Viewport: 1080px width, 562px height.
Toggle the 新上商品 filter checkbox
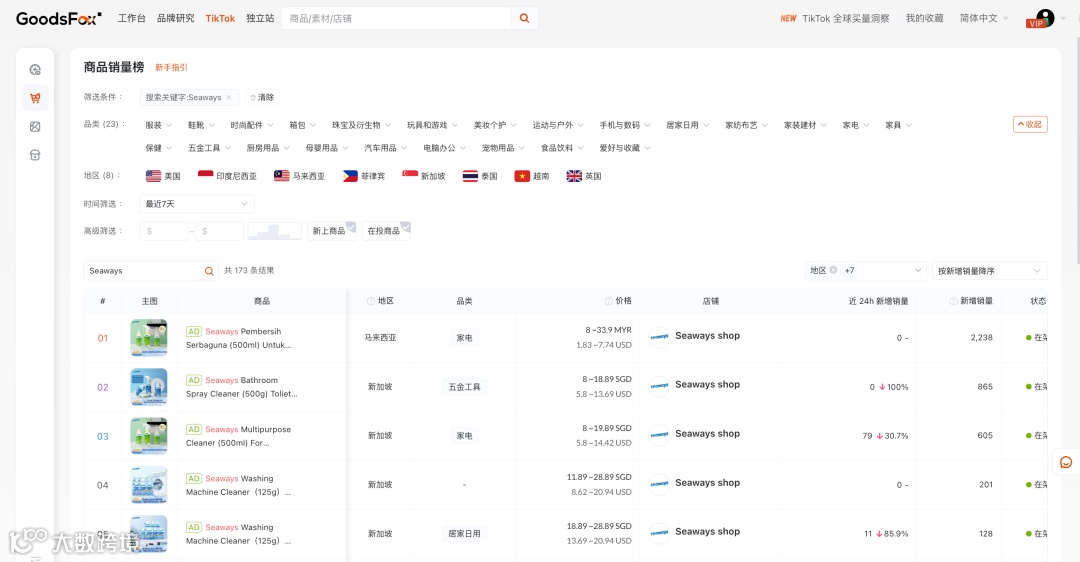(x=331, y=231)
